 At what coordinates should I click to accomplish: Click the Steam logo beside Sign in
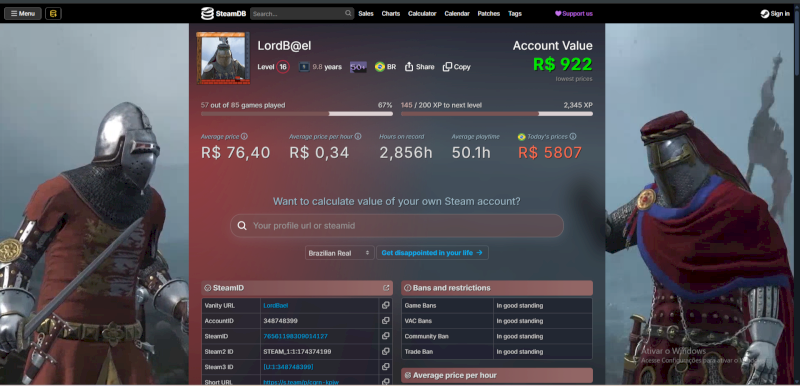(x=765, y=14)
